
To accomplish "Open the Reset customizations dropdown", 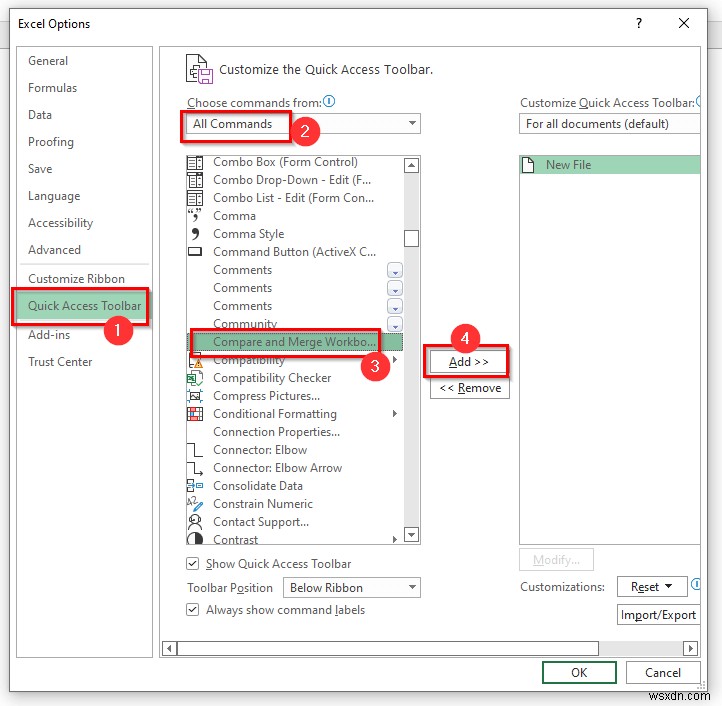I will (x=652, y=587).
